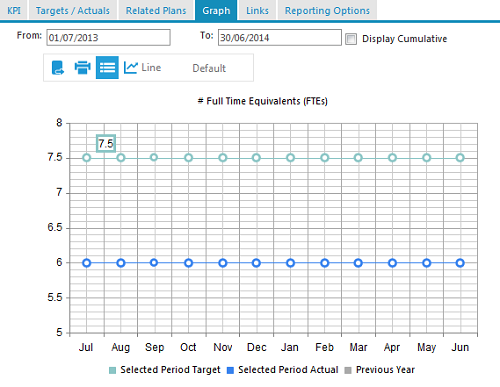Click the Dec target data point

tap(256, 158)
